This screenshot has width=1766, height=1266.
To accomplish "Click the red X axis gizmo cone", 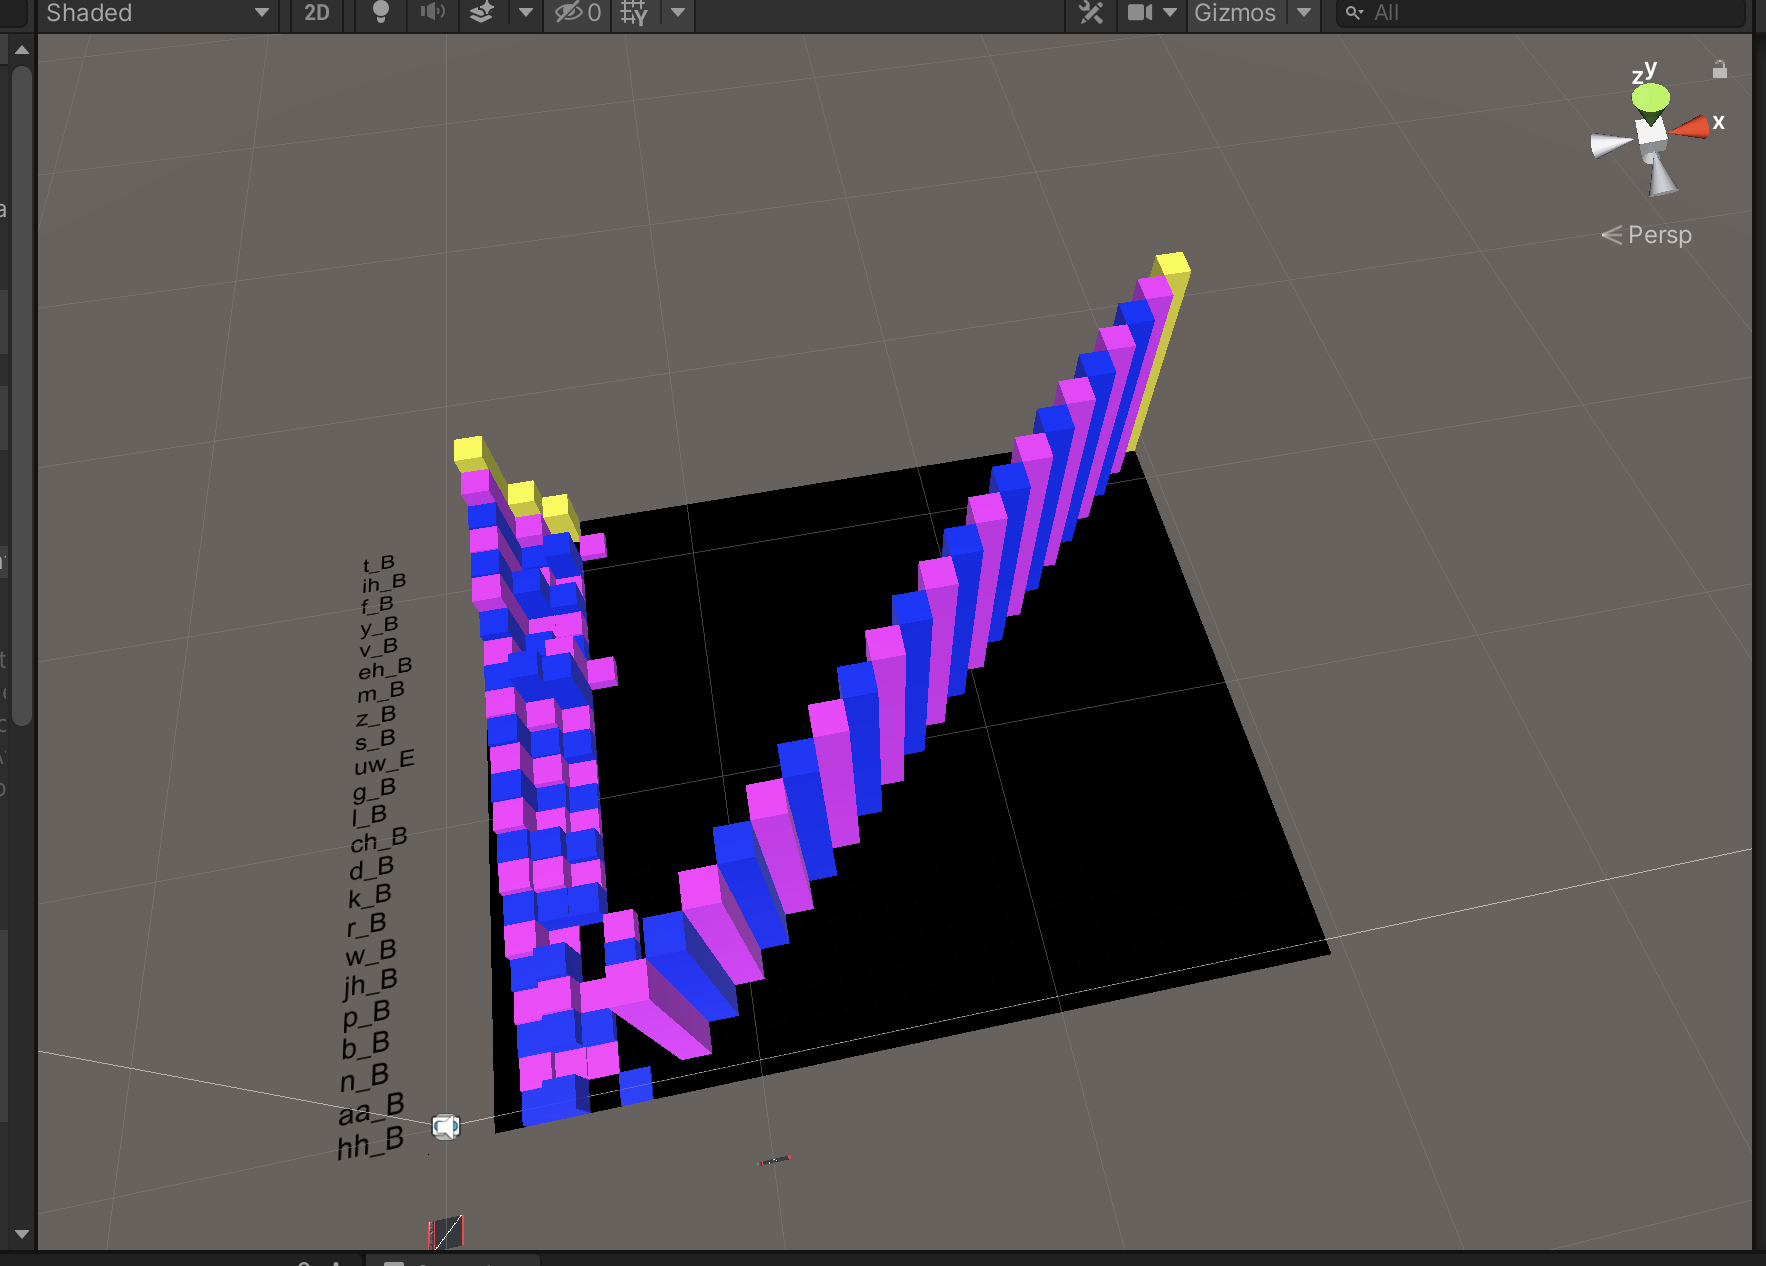I will (x=1691, y=127).
